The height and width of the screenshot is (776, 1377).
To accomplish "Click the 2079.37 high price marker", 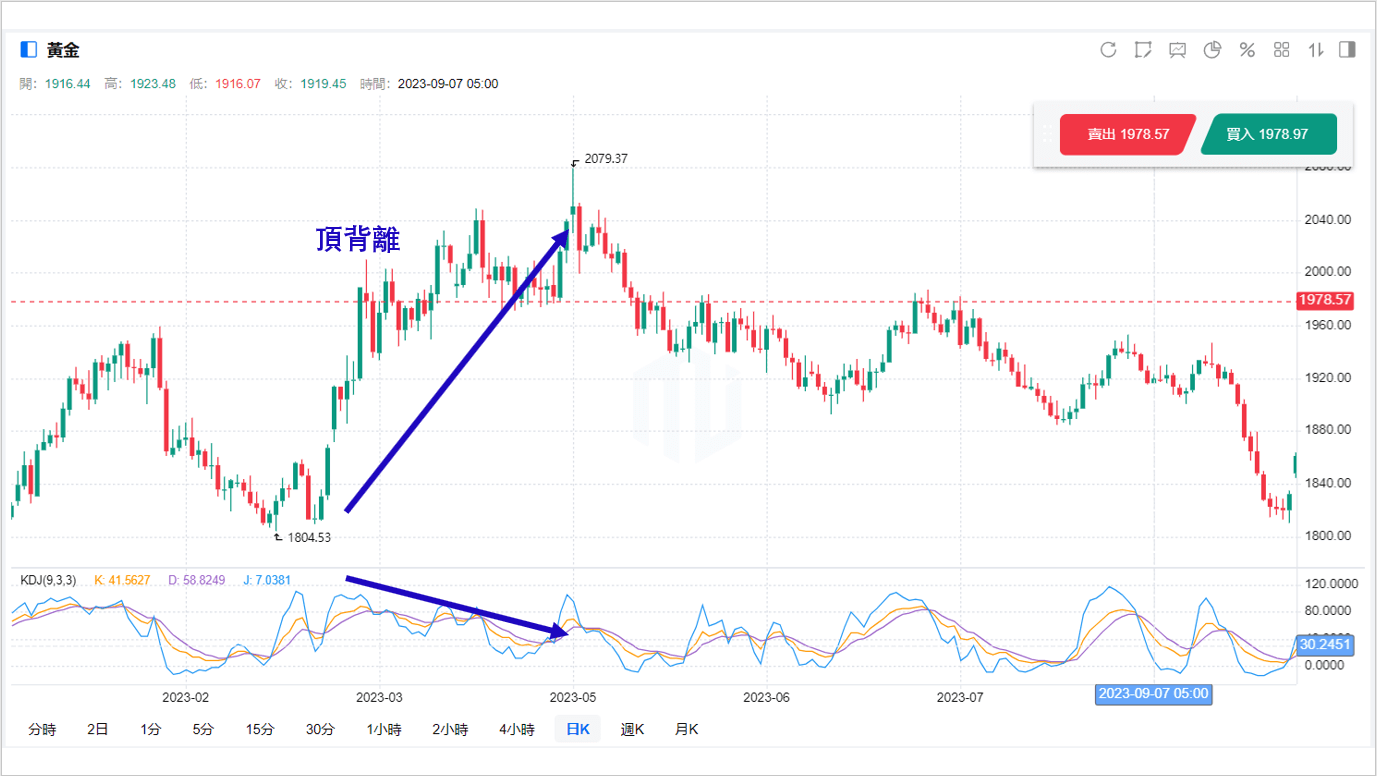I will (x=605, y=159).
